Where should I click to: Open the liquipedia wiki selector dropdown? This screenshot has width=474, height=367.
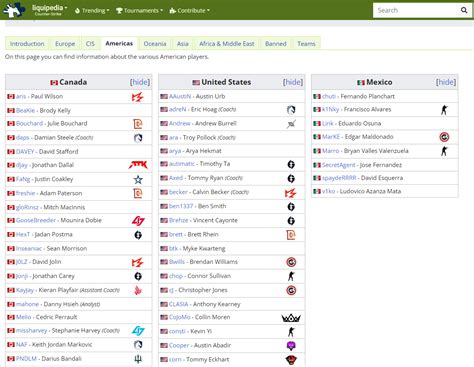[49, 10]
